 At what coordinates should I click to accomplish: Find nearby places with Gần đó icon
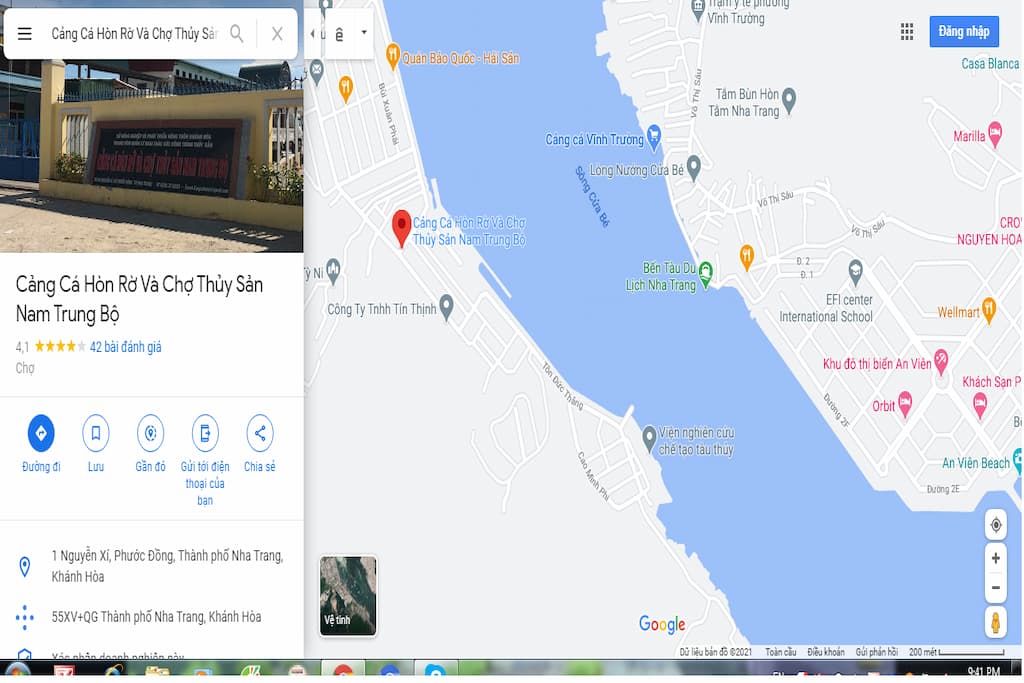(150, 433)
